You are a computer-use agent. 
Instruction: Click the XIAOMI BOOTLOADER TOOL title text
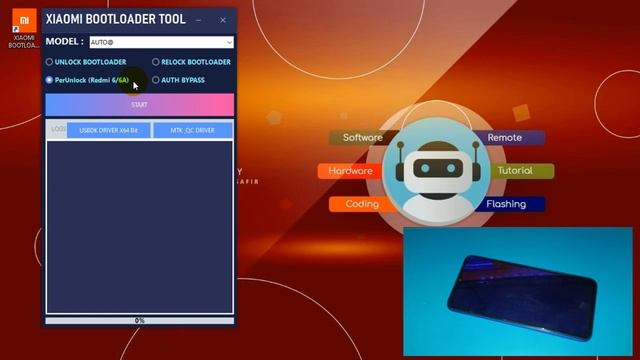(x=116, y=19)
